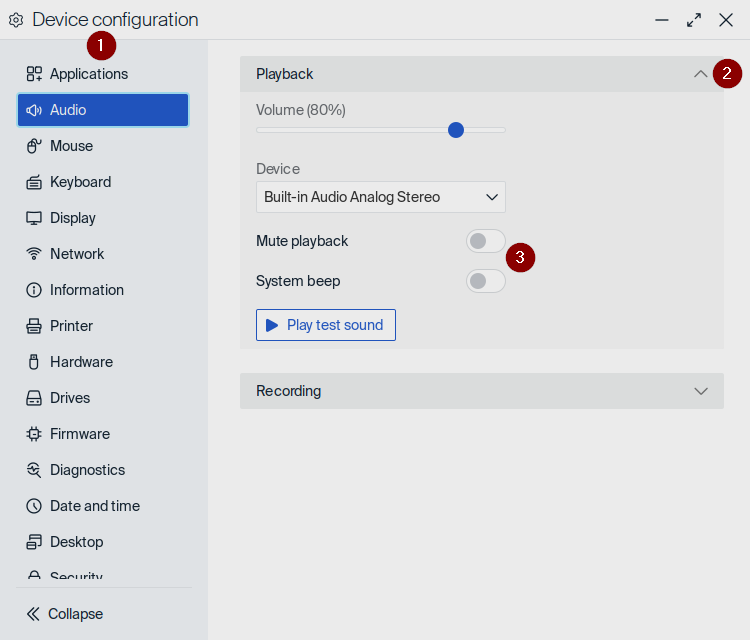This screenshot has height=640, width=750.
Task: Select the Hardware menu entry
Action: [x=81, y=362]
